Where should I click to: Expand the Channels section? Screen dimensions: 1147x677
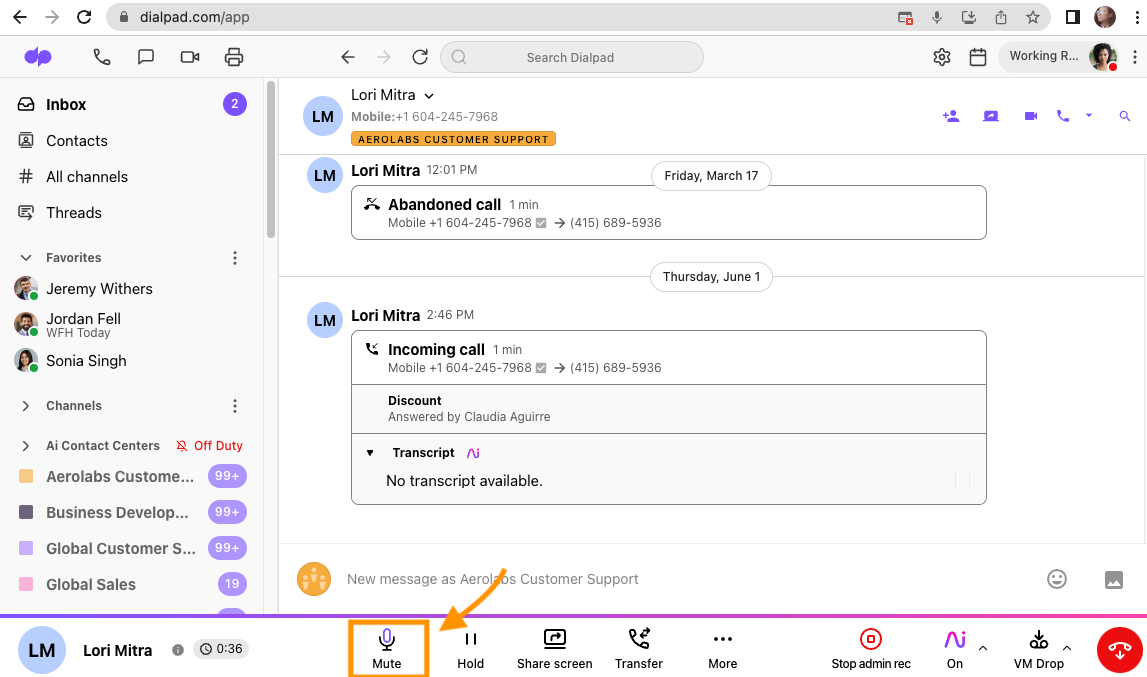click(x=26, y=406)
